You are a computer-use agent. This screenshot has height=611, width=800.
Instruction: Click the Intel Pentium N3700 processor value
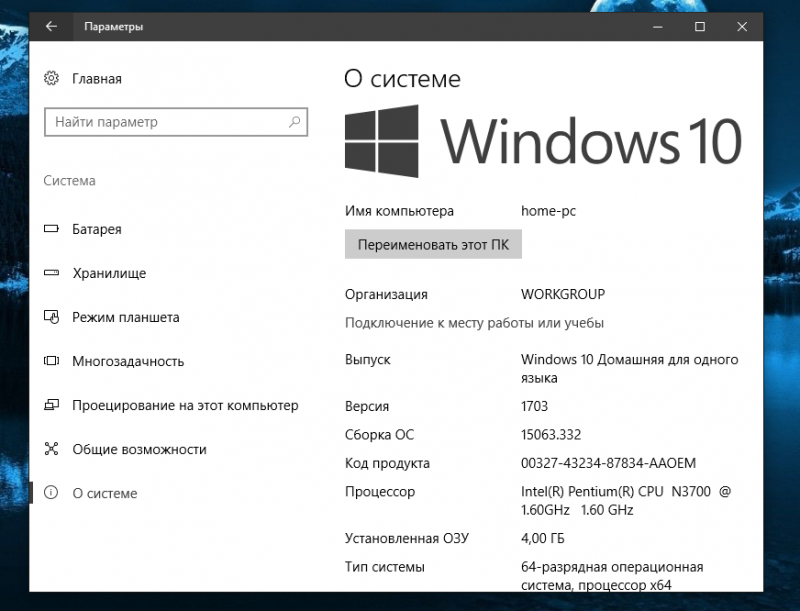pyautogui.click(x=626, y=501)
